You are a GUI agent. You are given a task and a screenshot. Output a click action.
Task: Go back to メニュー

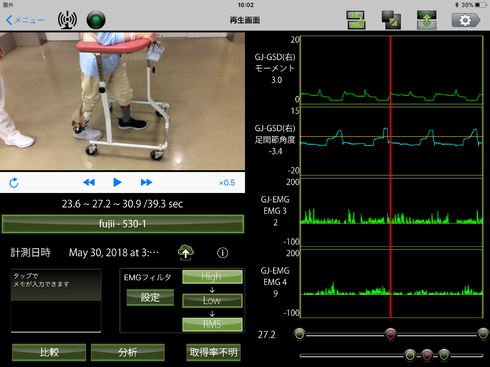point(25,20)
